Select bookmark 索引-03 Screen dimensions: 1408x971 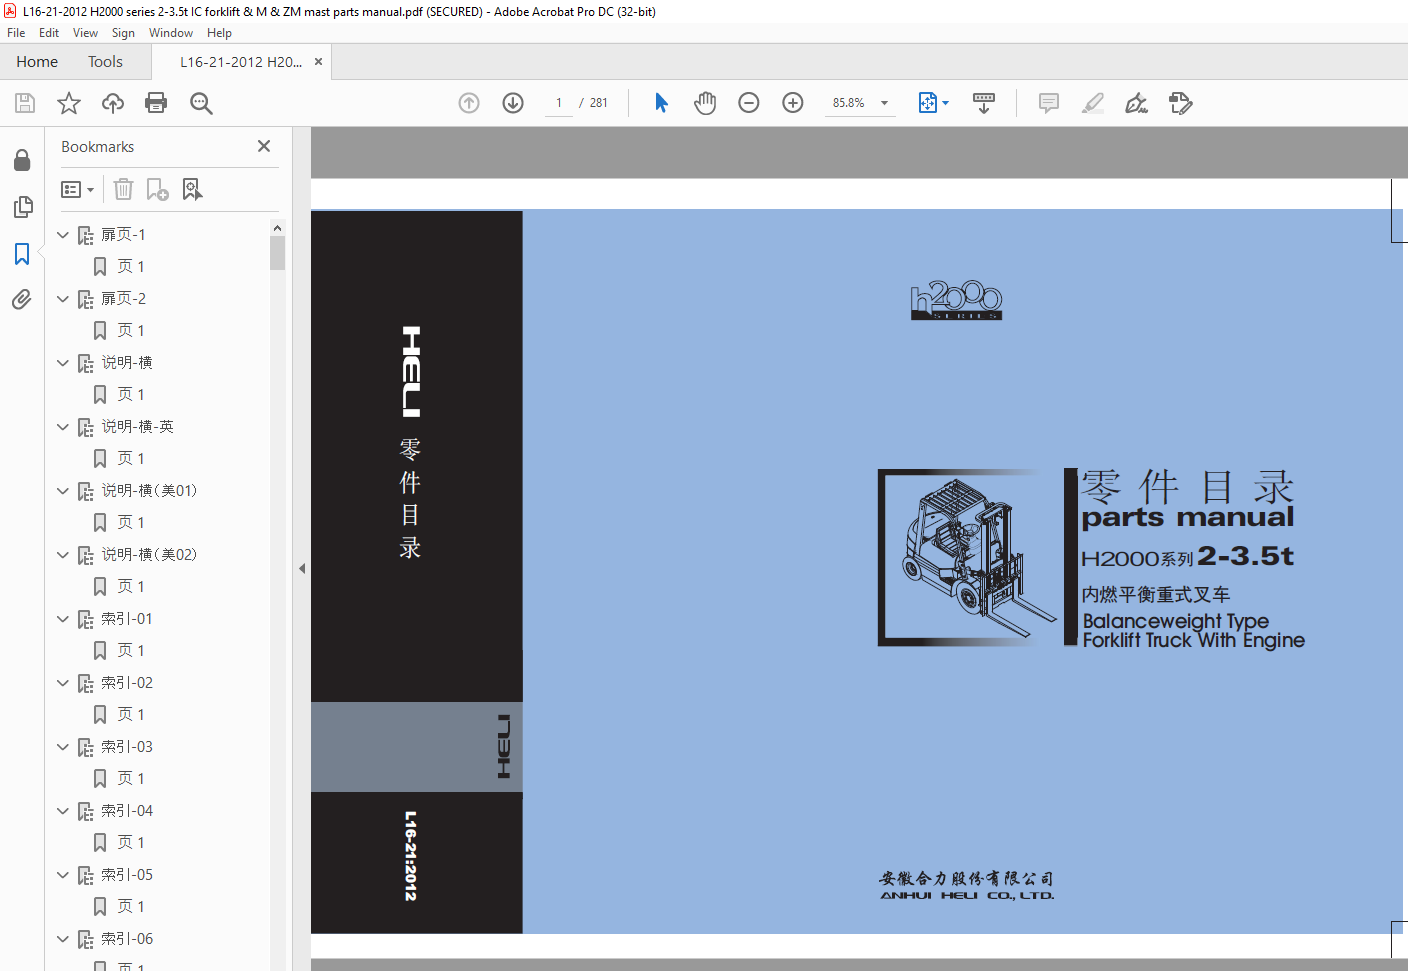tap(127, 747)
